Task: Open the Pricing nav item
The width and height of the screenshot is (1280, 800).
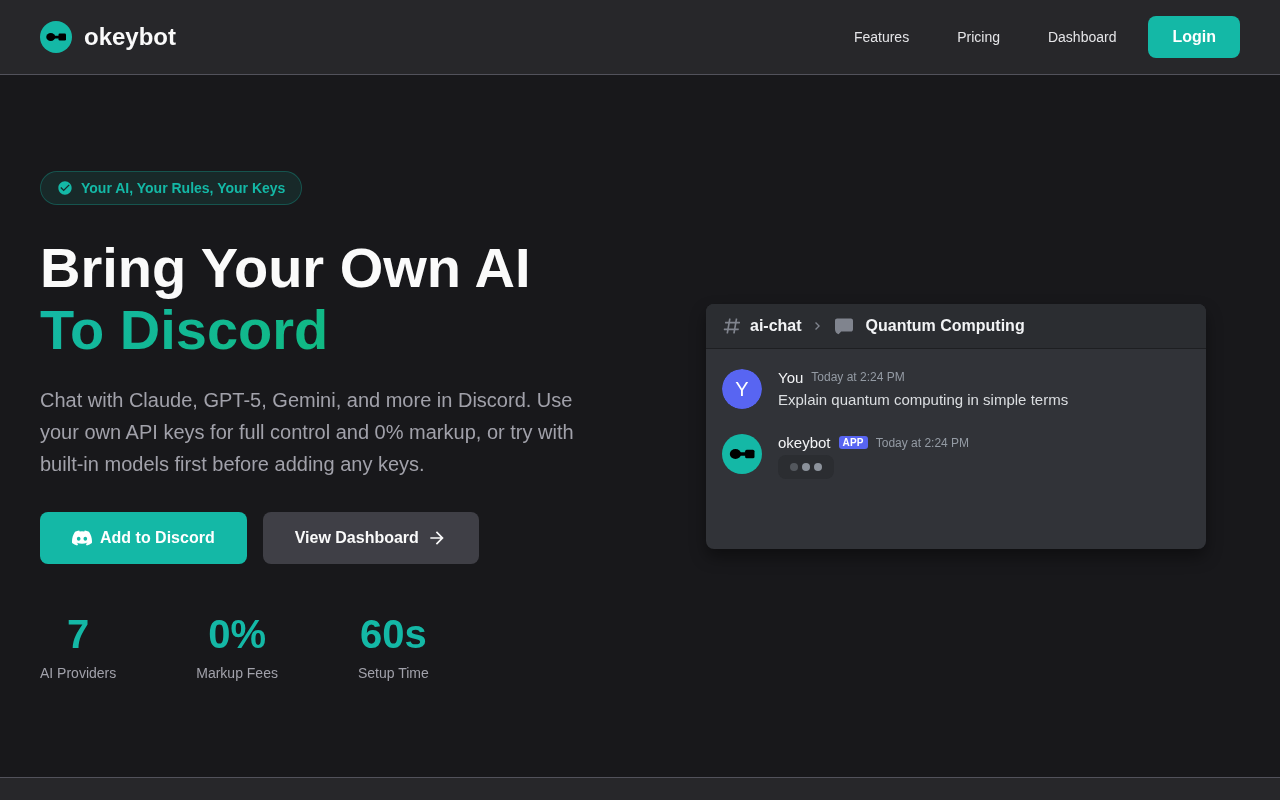Action: coord(978,37)
